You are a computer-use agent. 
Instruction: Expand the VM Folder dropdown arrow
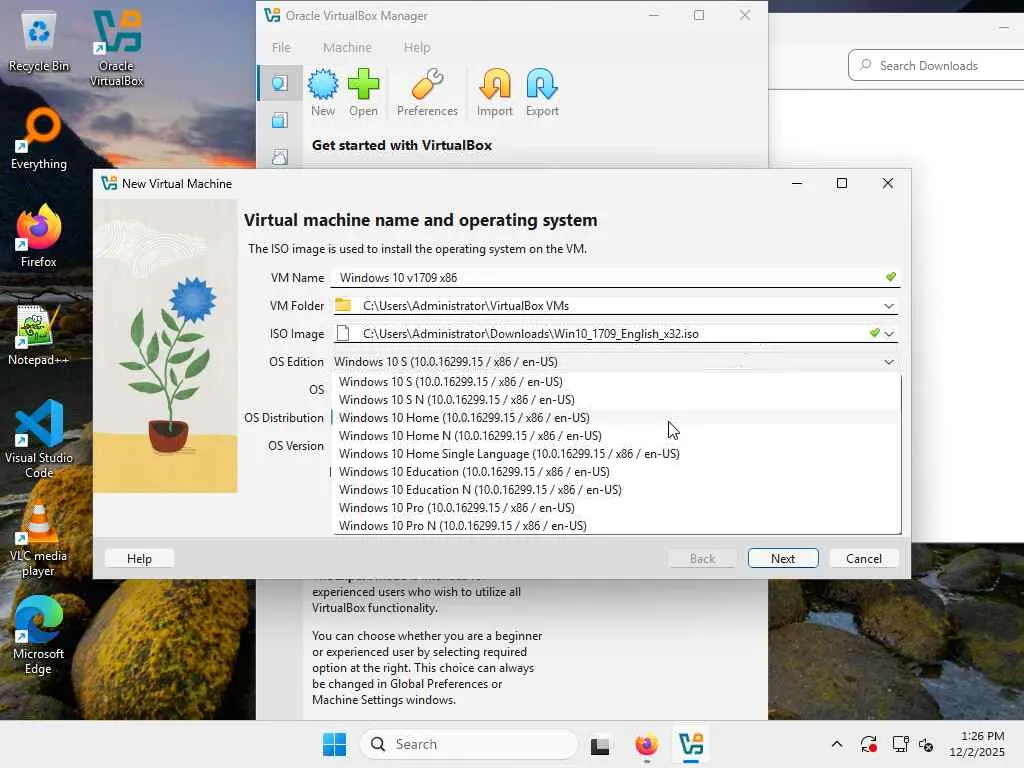(889, 306)
